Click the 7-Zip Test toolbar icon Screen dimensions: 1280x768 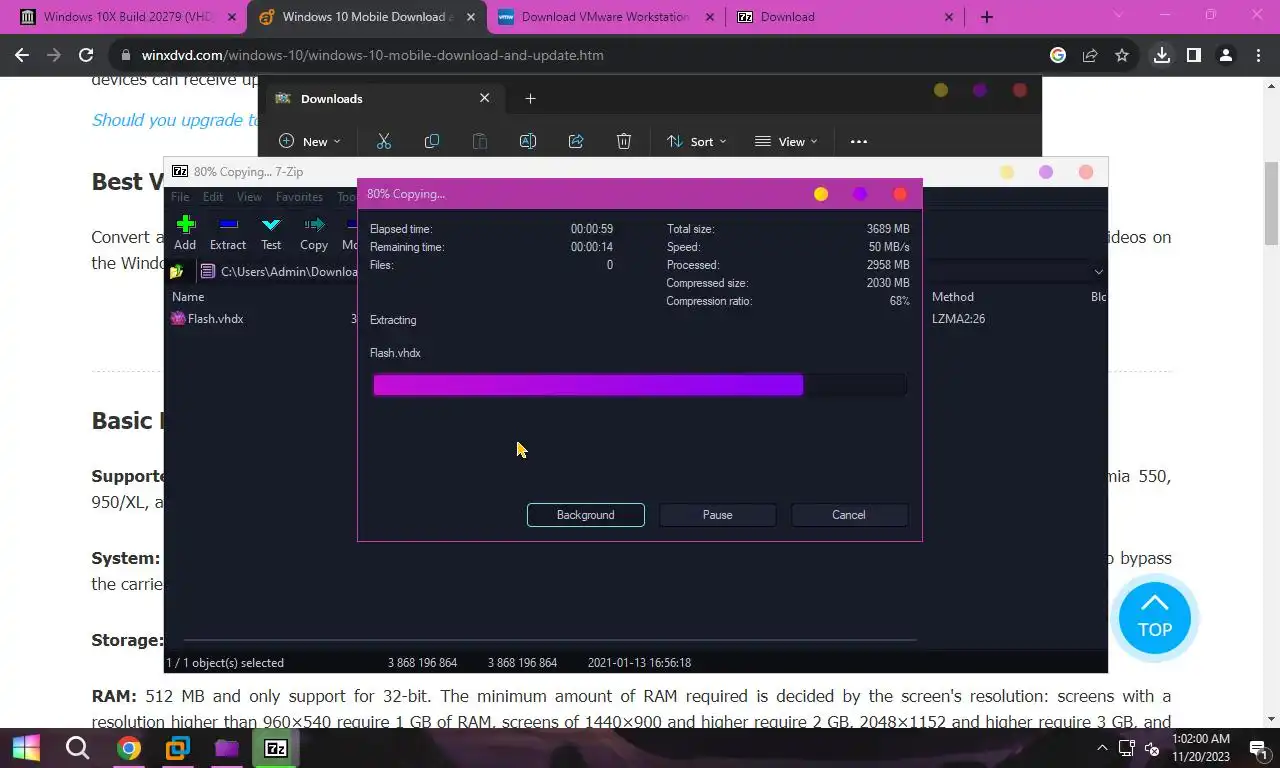coord(271,234)
